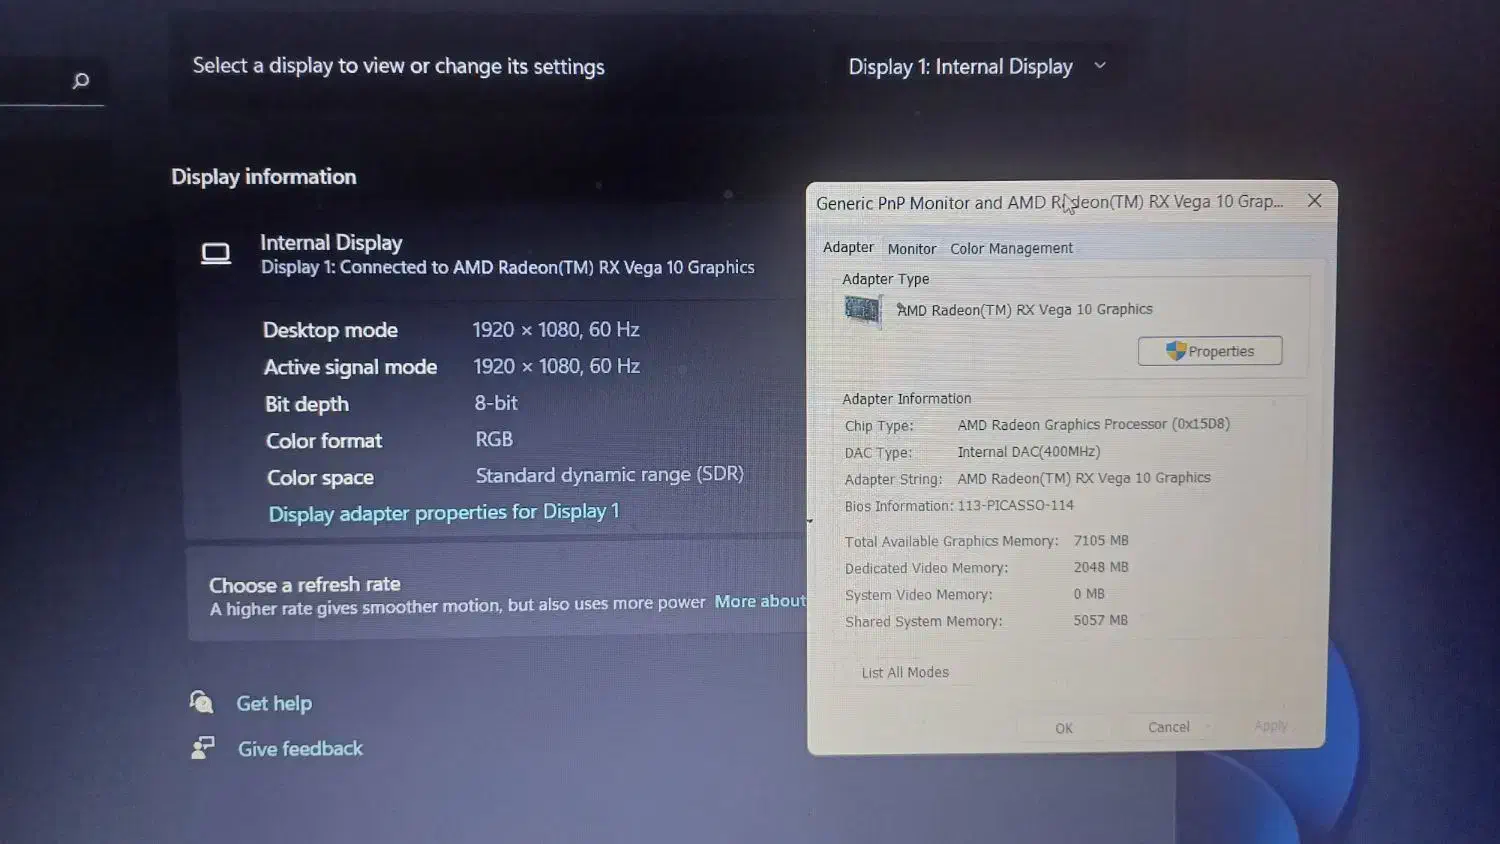Click the adapter name under Adapter Type
This screenshot has height=844, width=1500.
(x=1025, y=310)
